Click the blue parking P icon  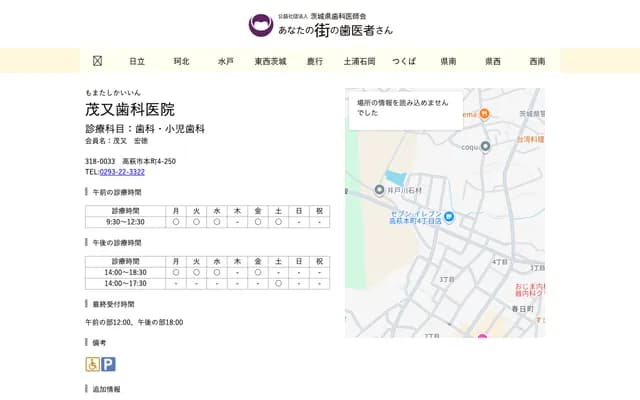pyautogui.click(x=108, y=365)
